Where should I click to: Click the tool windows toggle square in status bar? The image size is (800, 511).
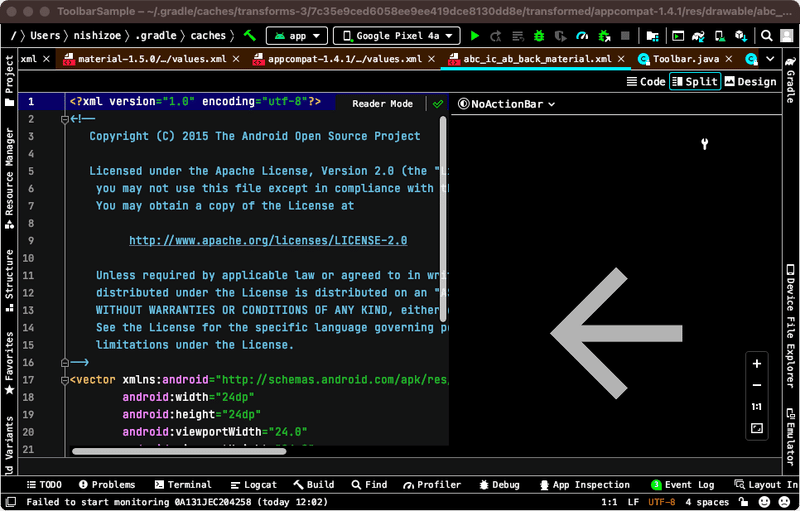pos(10,502)
